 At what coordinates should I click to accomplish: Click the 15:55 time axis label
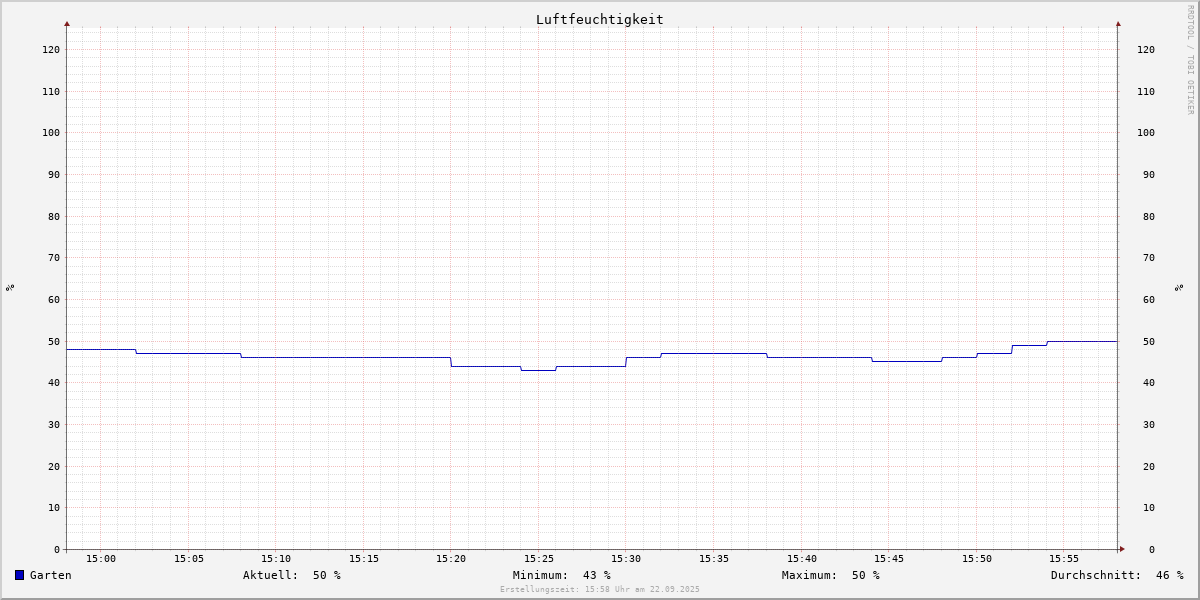(1064, 559)
